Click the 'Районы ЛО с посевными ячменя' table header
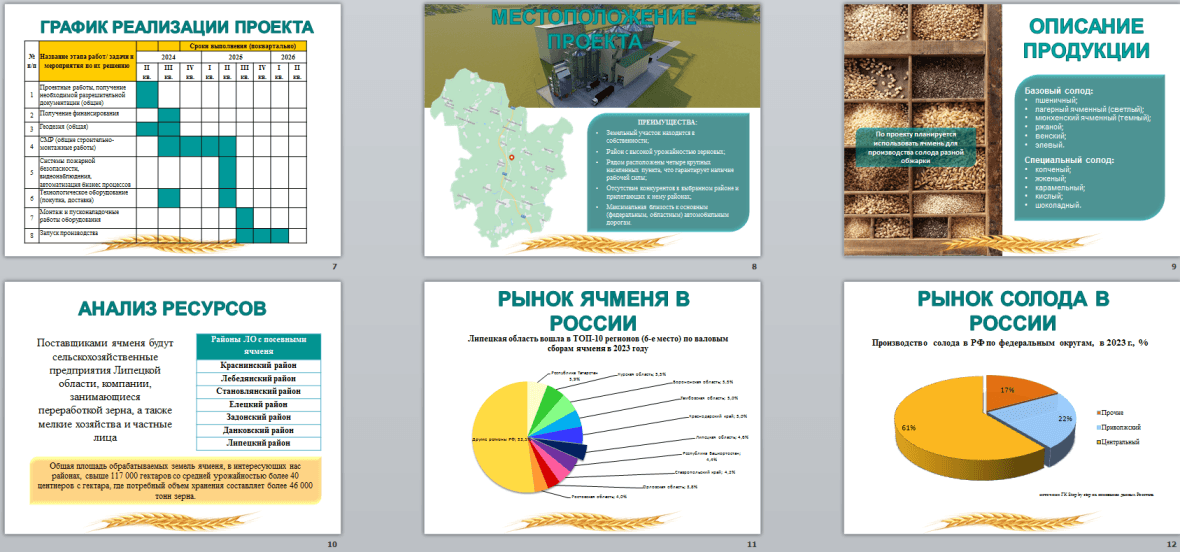Screen dimensions: 1180x552 [258, 345]
